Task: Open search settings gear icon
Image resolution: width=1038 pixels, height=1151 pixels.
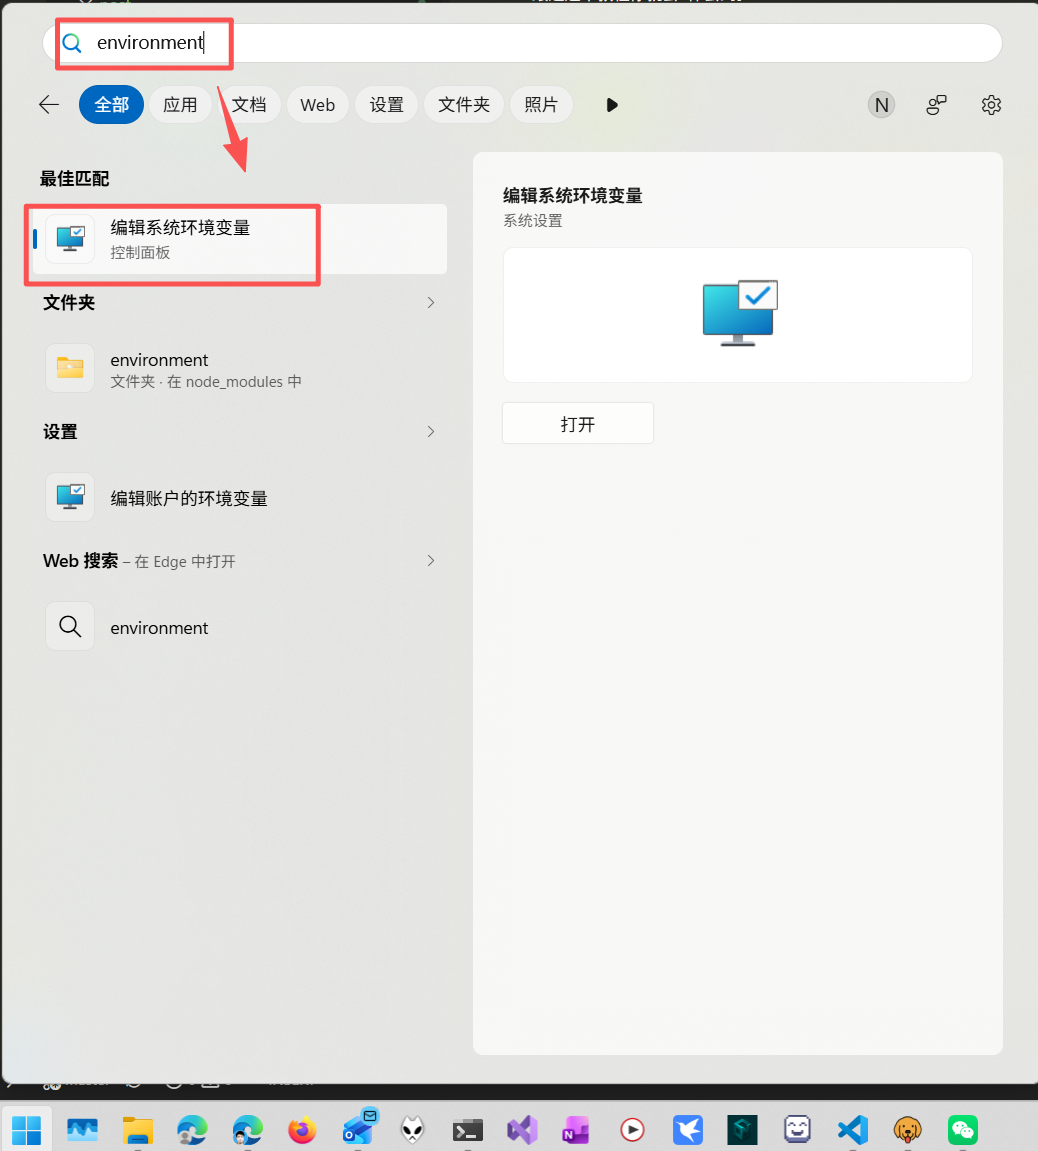Action: pyautogui.click(x=991, y=105)
